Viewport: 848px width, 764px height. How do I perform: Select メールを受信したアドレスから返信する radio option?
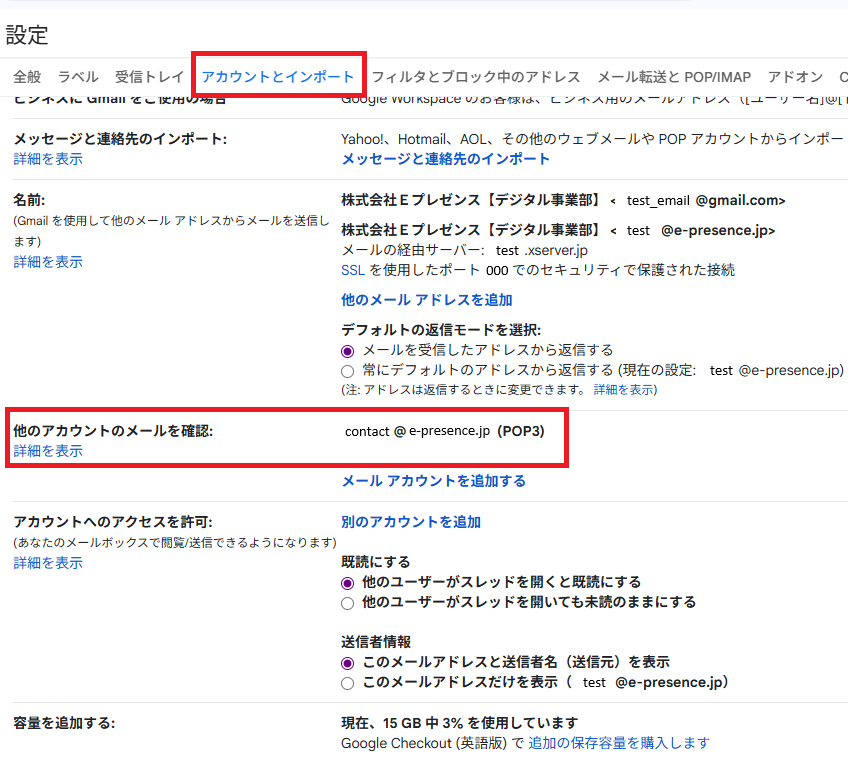pyautogui.click(x=348, y=351)
